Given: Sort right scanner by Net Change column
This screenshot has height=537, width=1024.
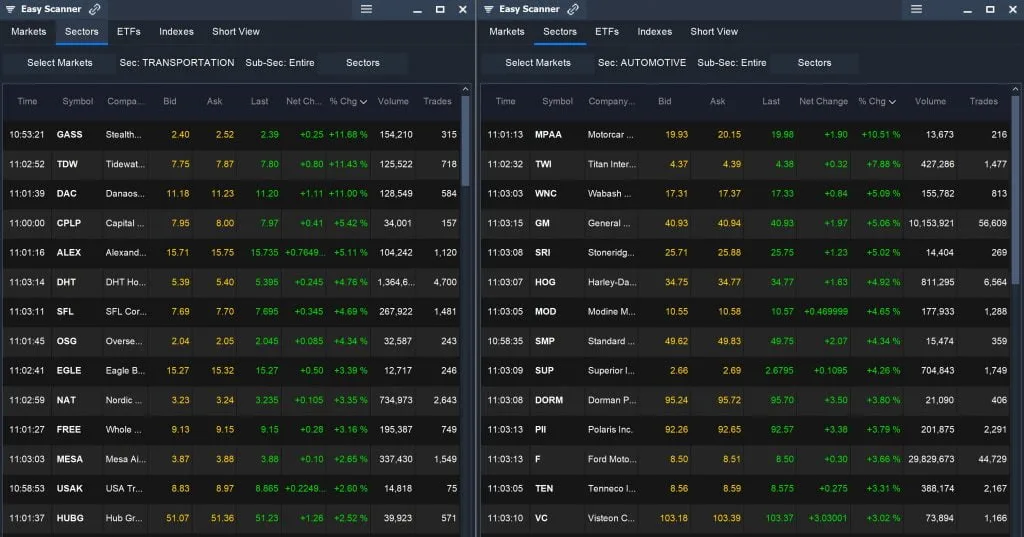Looking at the screenshot, I should click(x=824, y=101).
